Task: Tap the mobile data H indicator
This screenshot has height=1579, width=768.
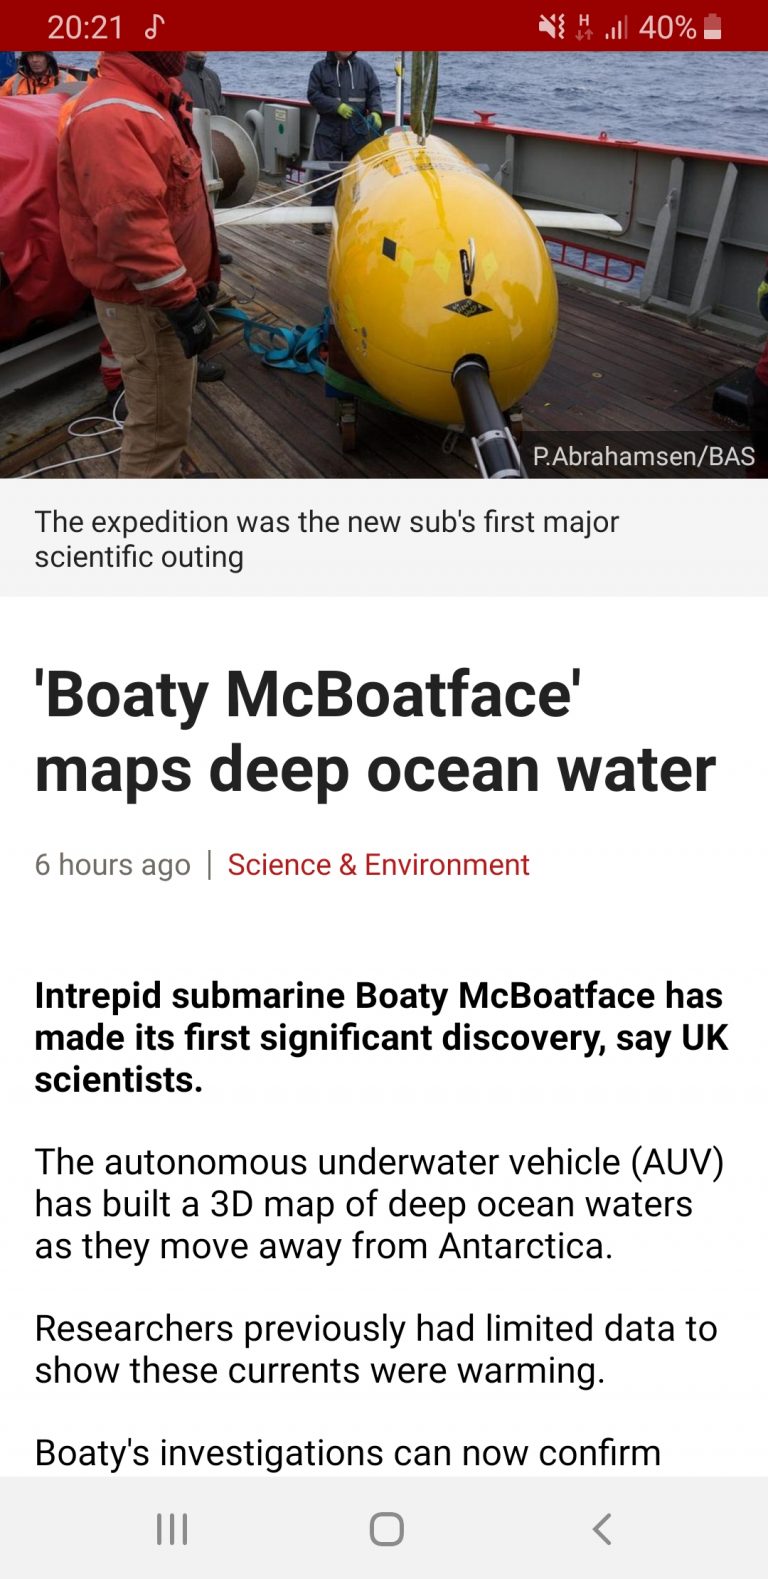Action: 584,27
